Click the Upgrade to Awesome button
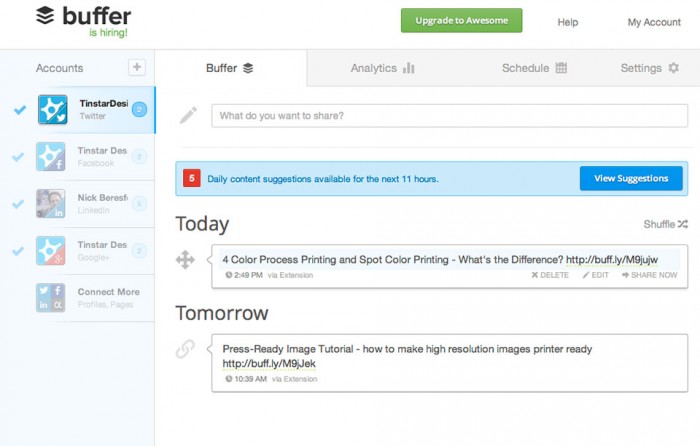Screen dimensions: 700x446 click(x=462, y=21)
